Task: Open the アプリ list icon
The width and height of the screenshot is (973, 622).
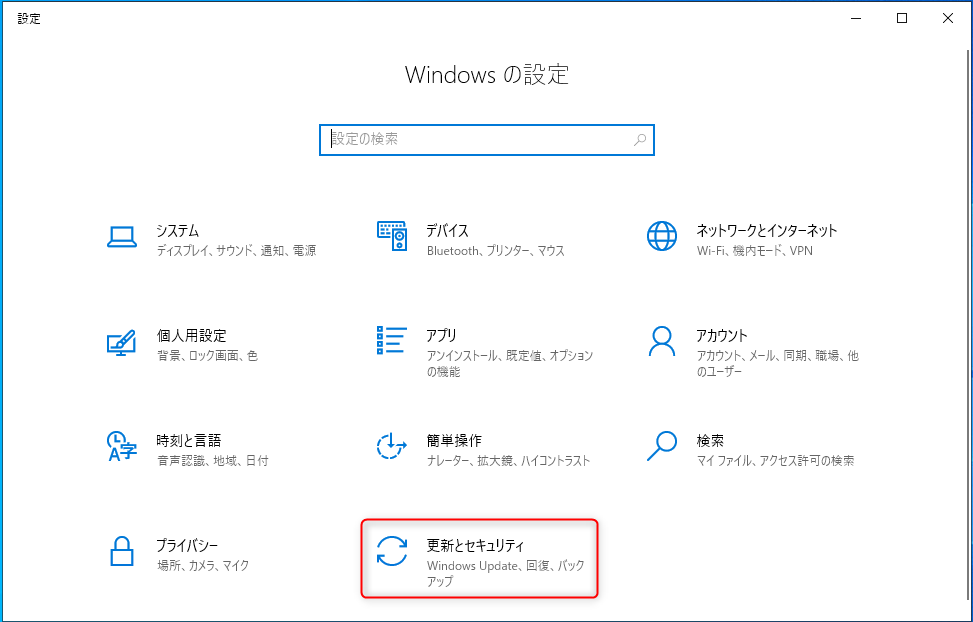Action: 391,342
